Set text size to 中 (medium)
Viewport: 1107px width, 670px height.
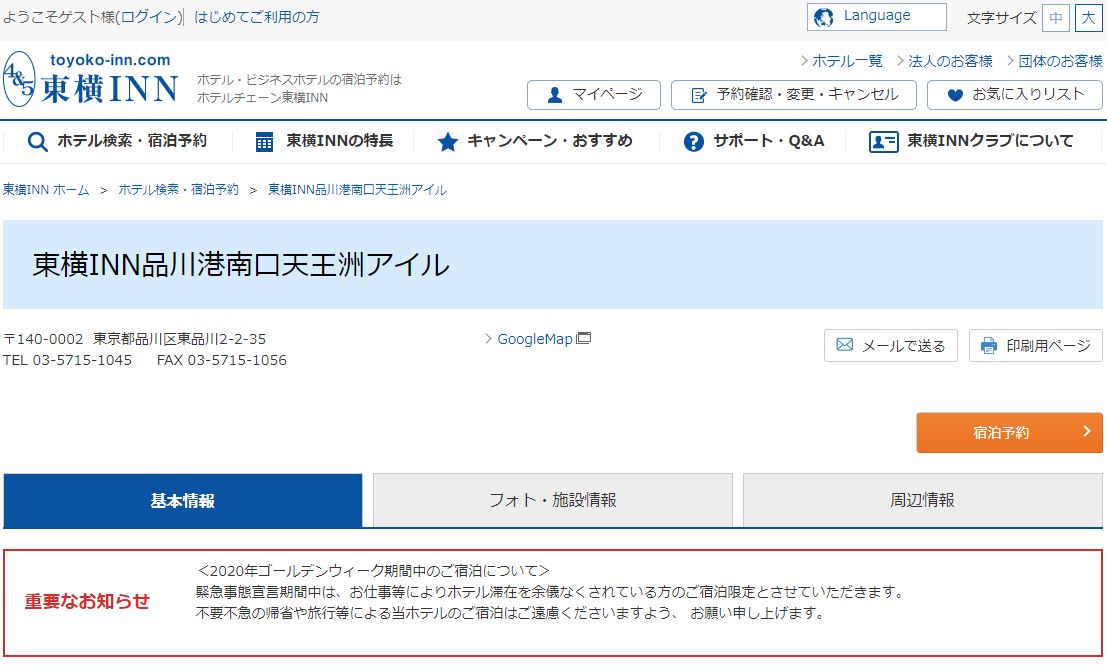pyautogui.click(x=1055, y=18)
